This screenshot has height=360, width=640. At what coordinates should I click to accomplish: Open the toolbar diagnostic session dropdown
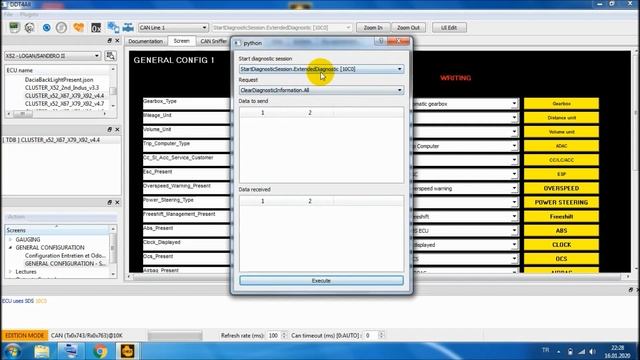(x=282, y=28)
